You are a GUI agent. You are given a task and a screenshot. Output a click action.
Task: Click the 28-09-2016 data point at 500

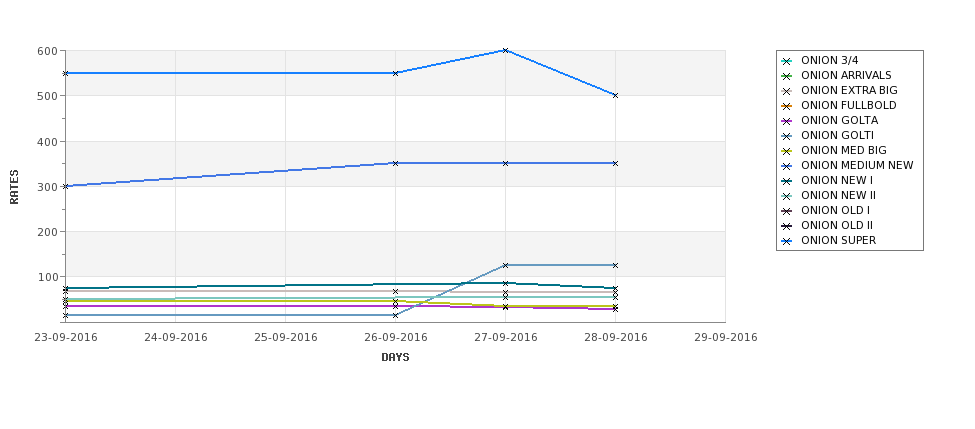615,96
